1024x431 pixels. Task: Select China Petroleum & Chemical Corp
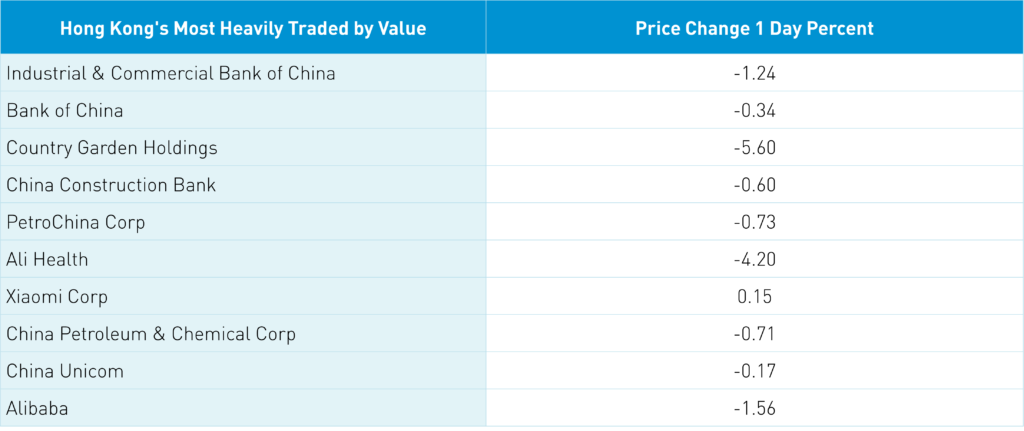[151, 334]
